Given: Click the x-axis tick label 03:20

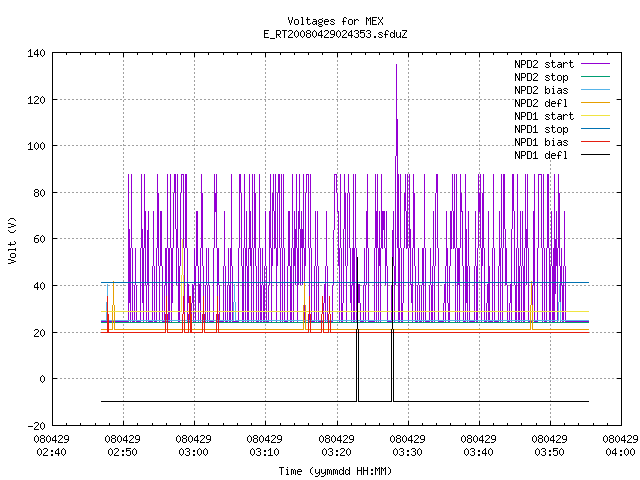Looking at the screenshot, I should [x=336, y=452].
